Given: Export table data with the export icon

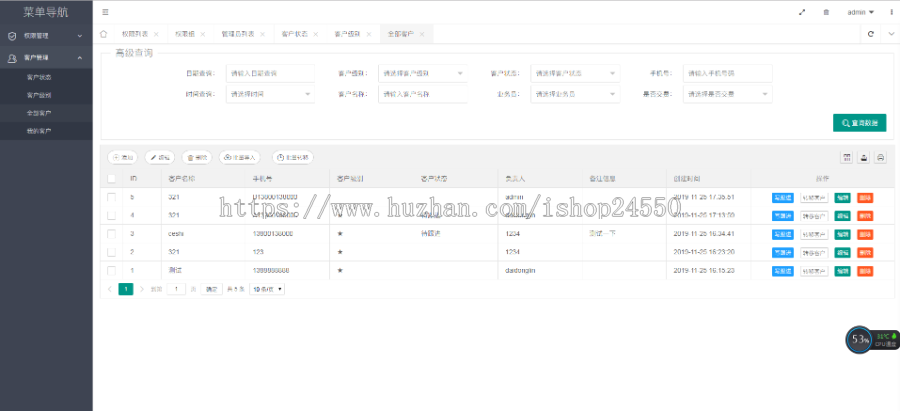Looking at the screenshot, I should click(863, 157).
